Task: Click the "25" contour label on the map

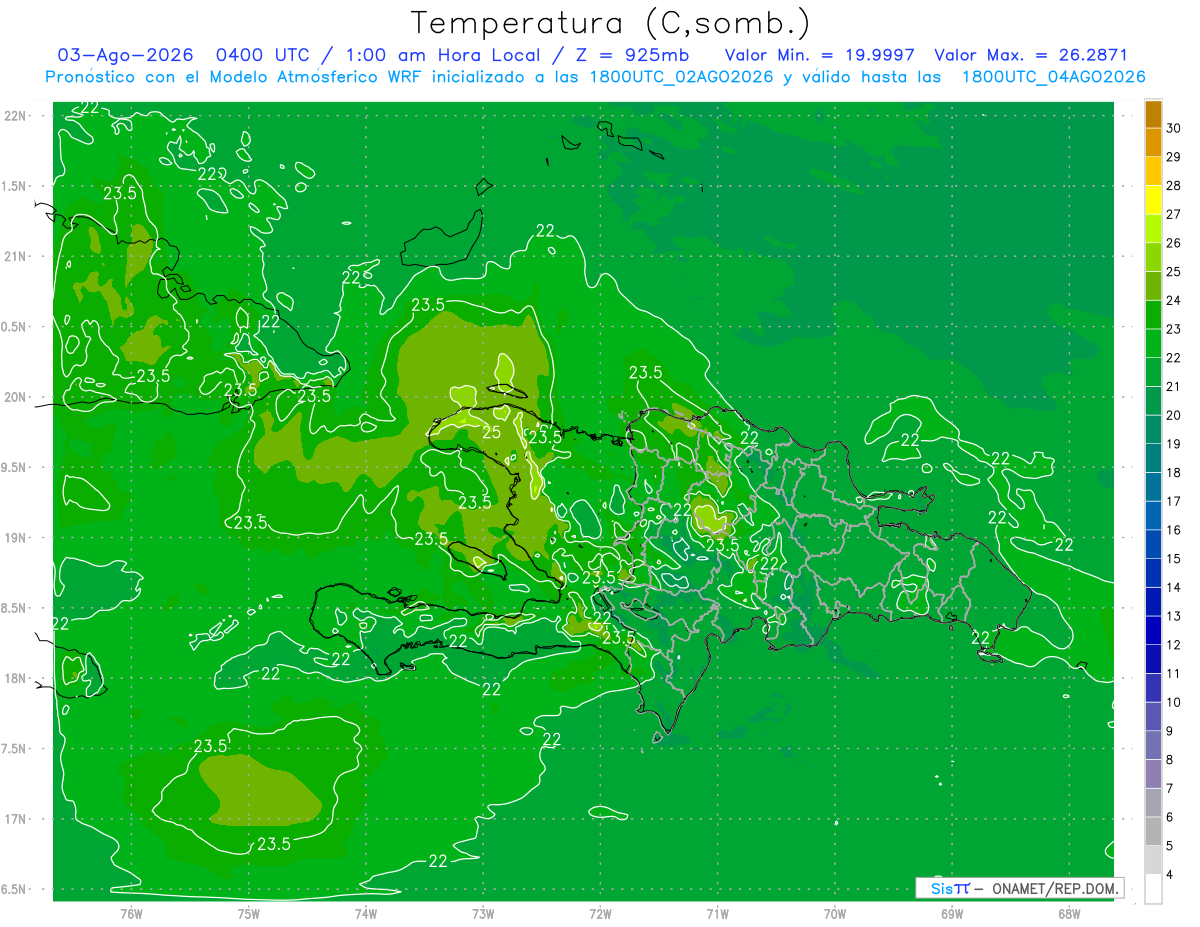Action: (491, 432)
